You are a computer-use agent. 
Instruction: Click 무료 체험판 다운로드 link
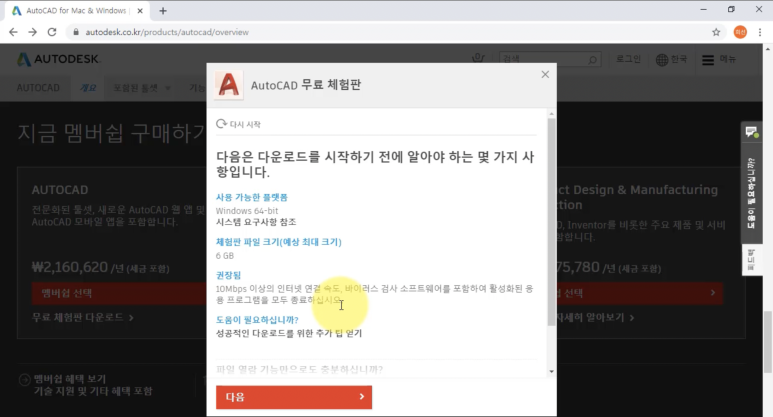click(82, 317)
